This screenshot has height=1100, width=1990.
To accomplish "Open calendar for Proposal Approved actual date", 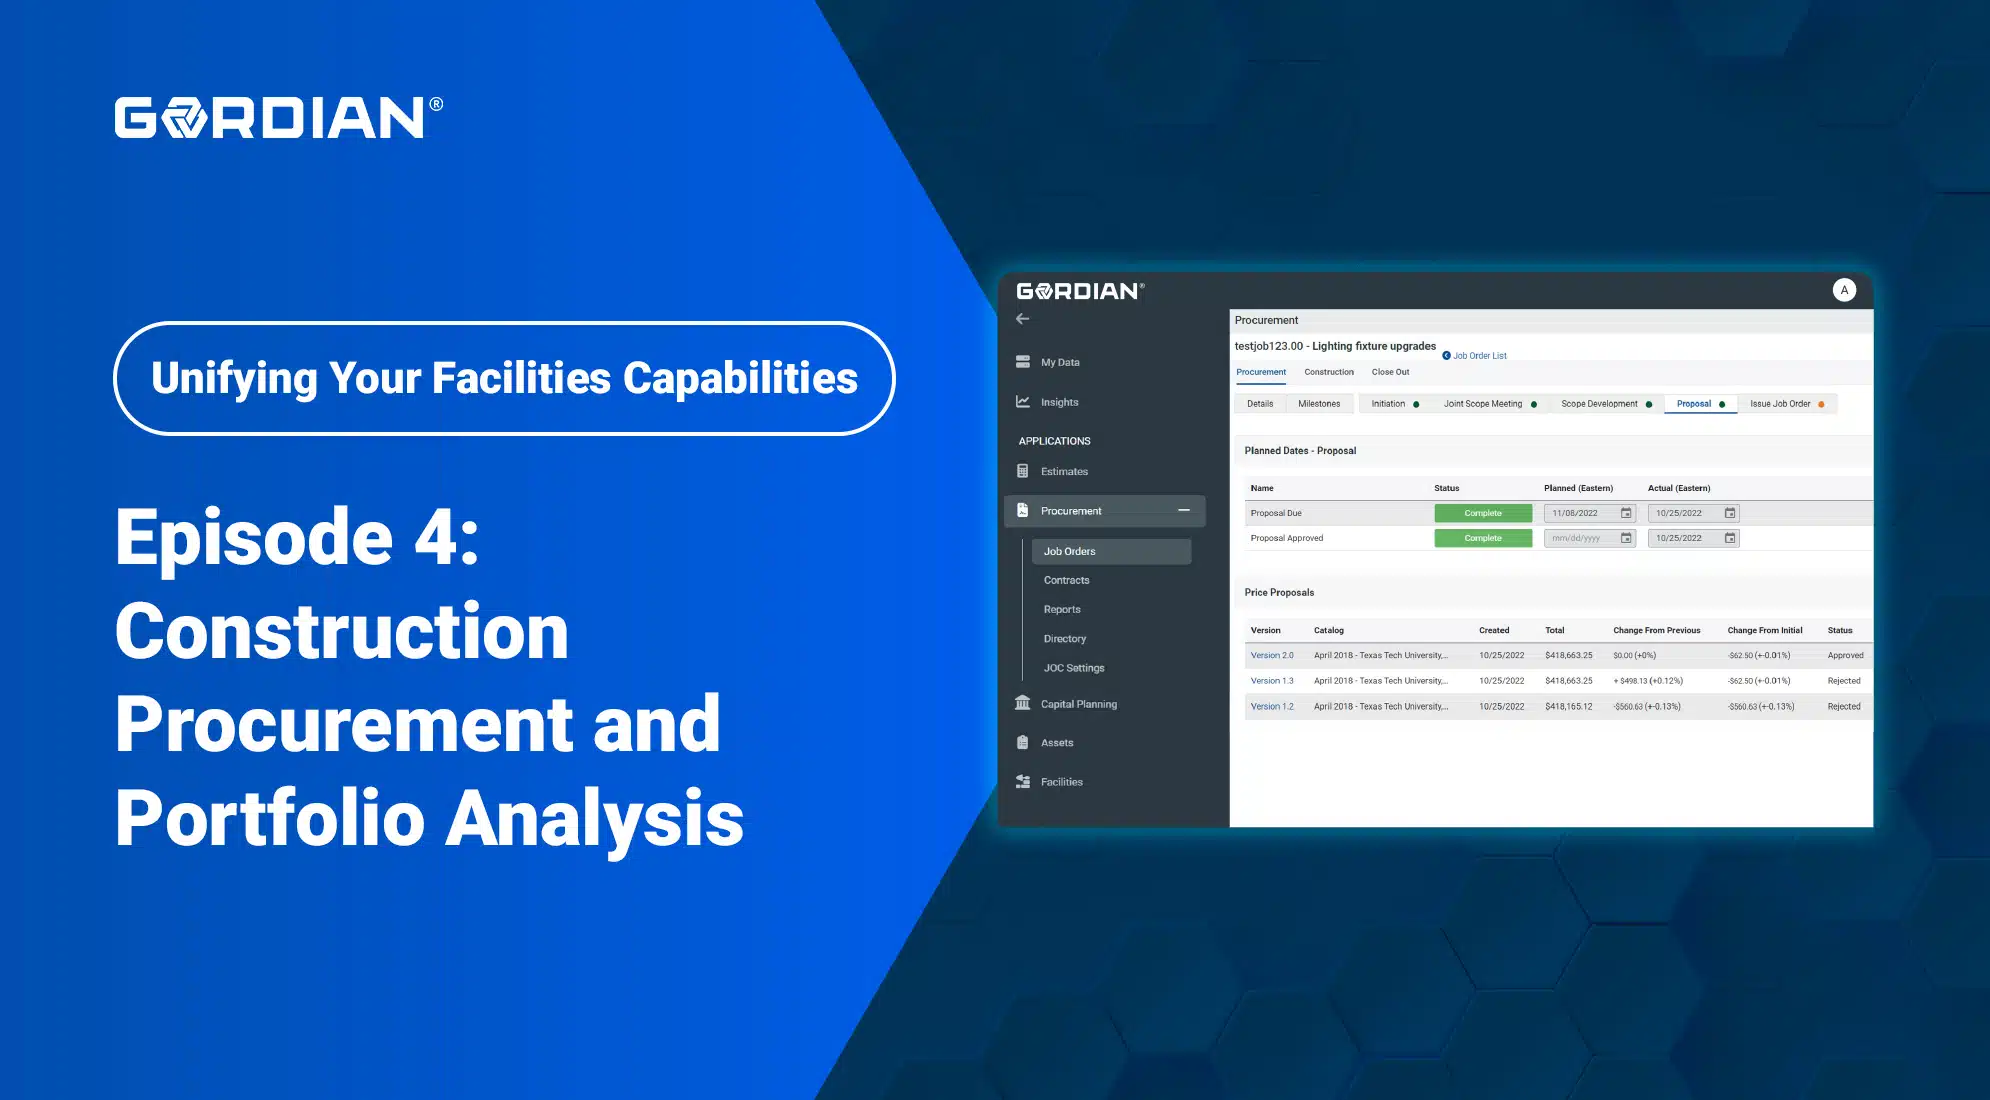I will click(x=1730, y=538).
